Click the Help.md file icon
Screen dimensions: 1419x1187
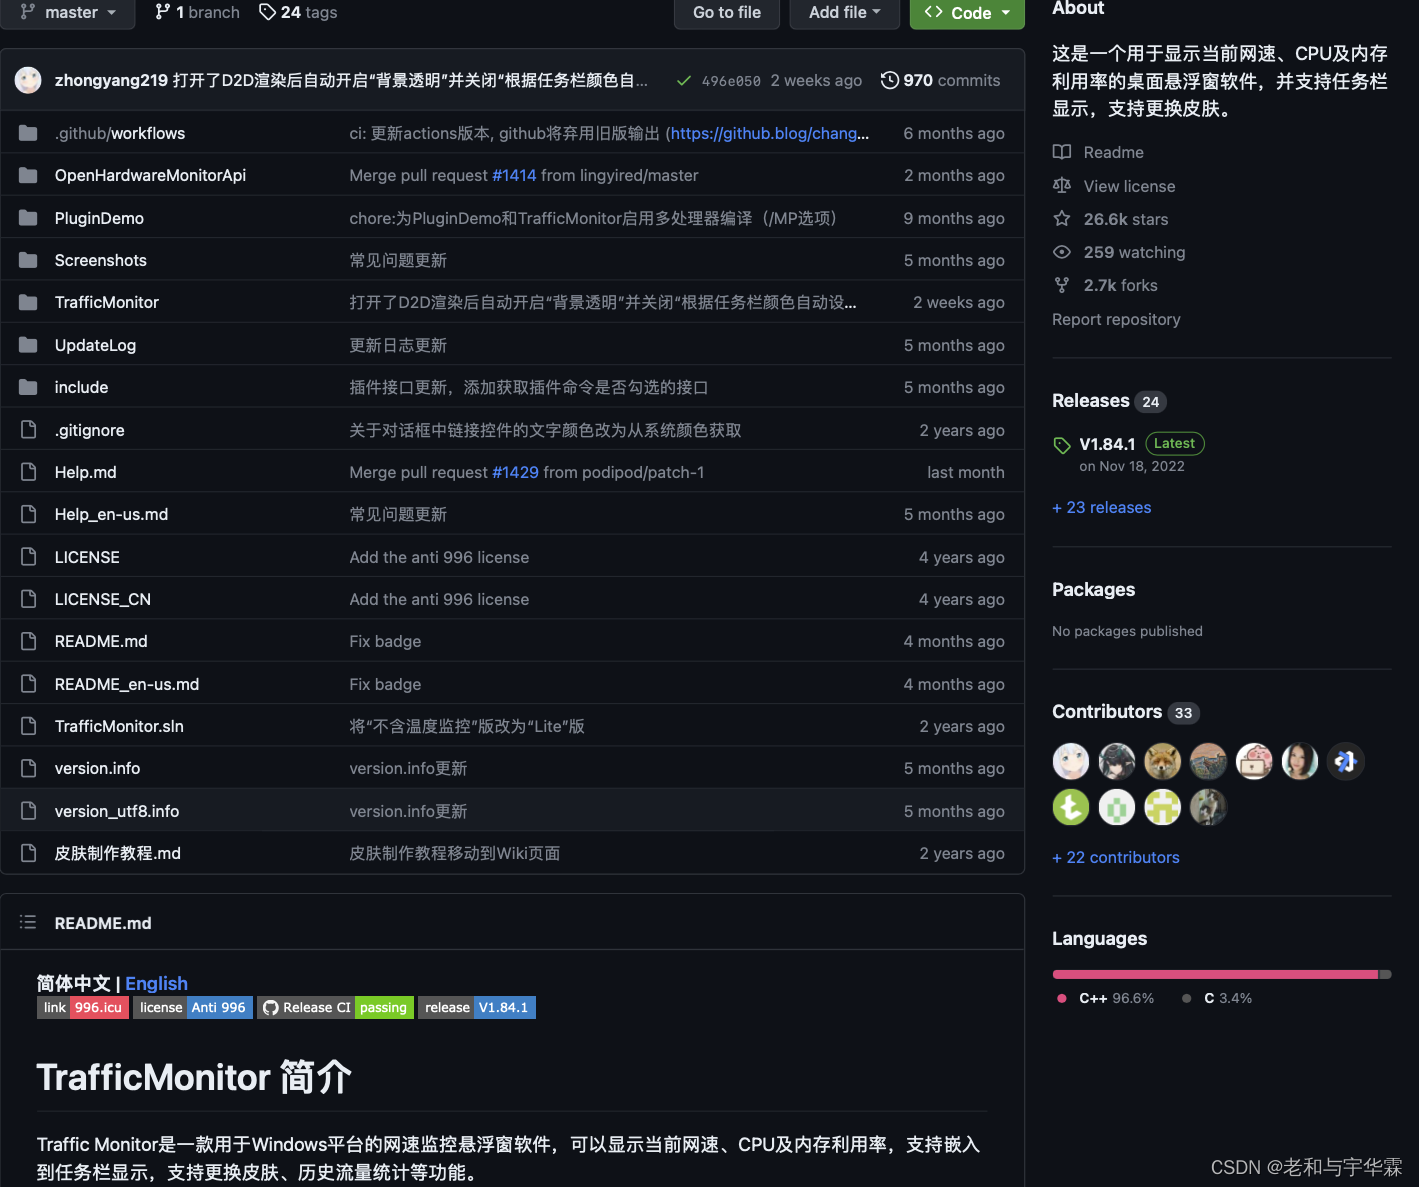(x=28, y=472)
